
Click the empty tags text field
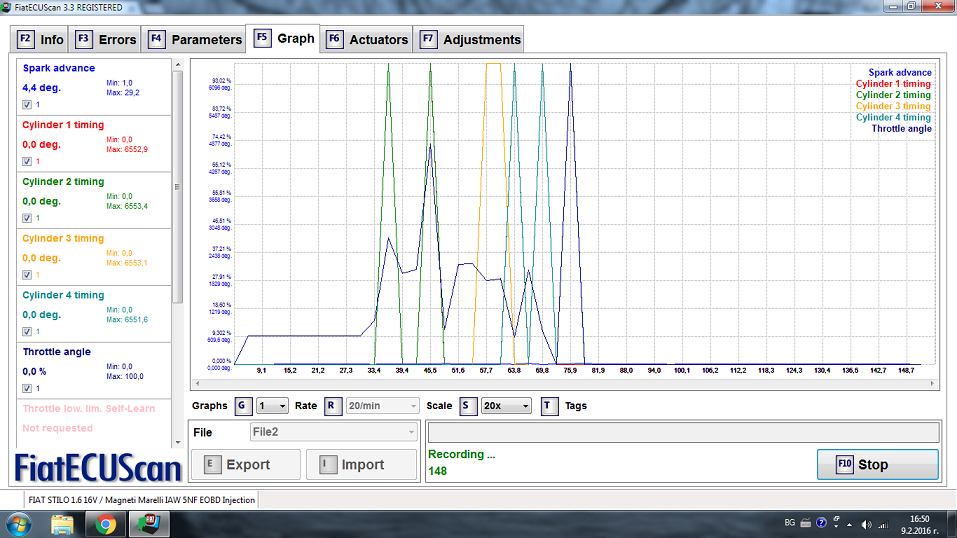[x=683, y=432]
